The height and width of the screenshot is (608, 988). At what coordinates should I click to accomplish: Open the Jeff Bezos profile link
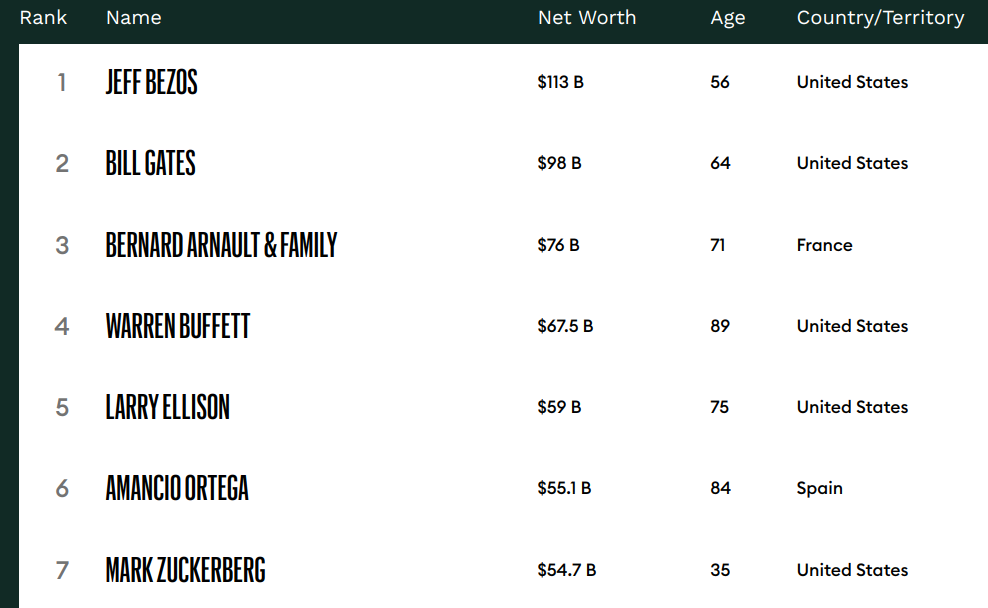click(151, 82)
